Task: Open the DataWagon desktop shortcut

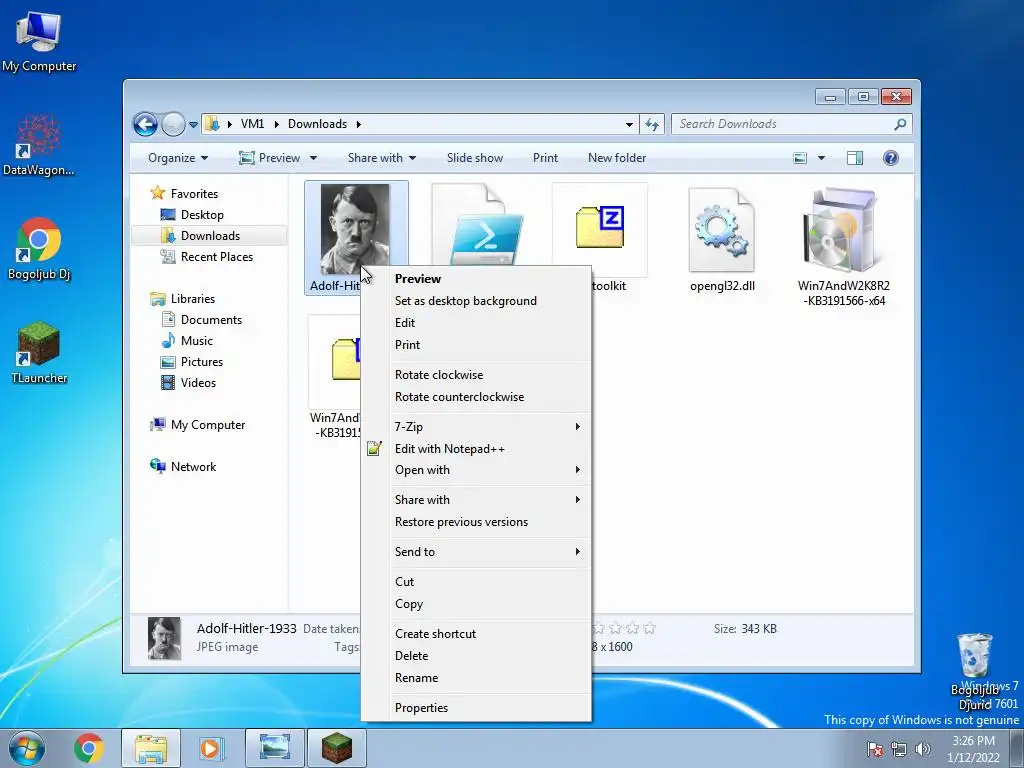Action: [x=39, y=145]
